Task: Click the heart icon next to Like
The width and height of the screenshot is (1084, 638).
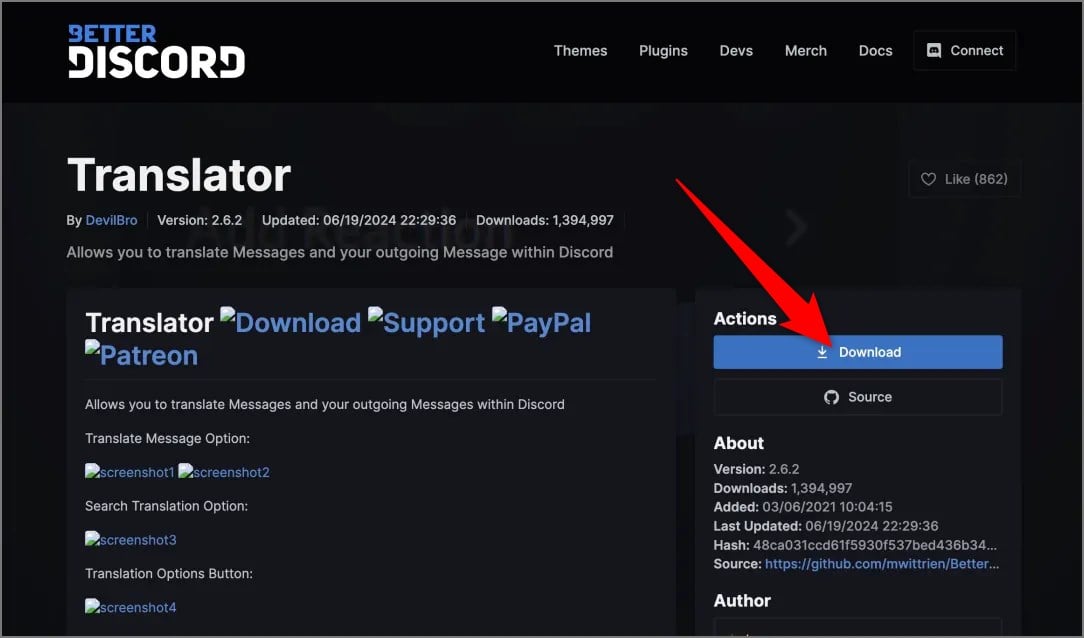Action: pos(928,179)
